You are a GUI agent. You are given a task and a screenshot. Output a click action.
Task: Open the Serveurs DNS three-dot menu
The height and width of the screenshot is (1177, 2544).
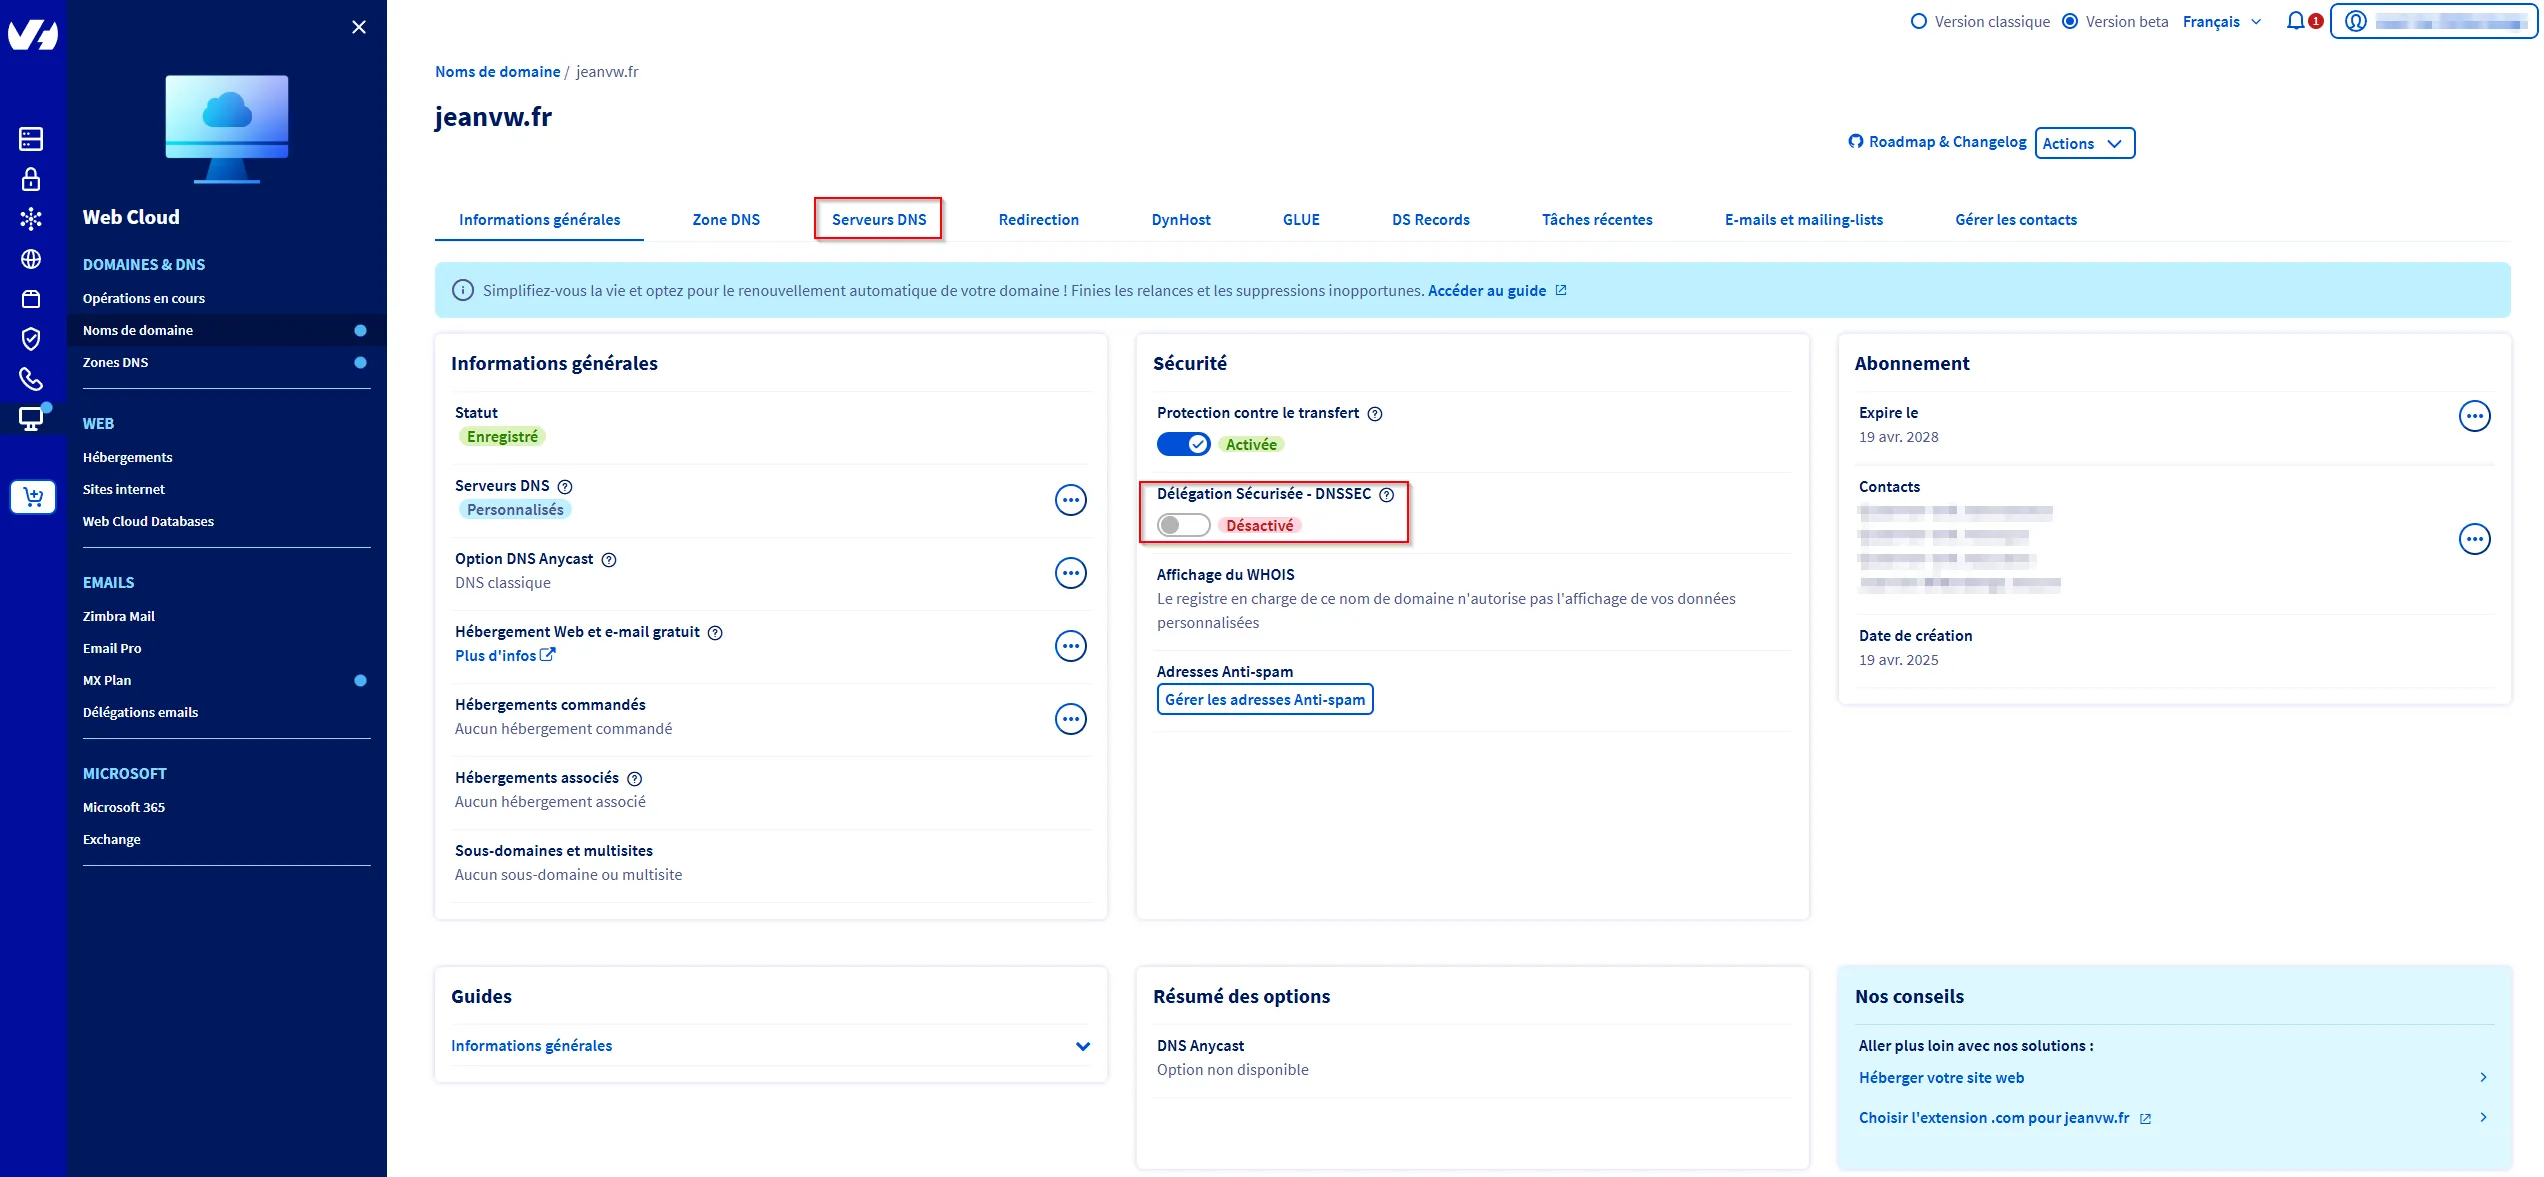tap(1070, 500)
